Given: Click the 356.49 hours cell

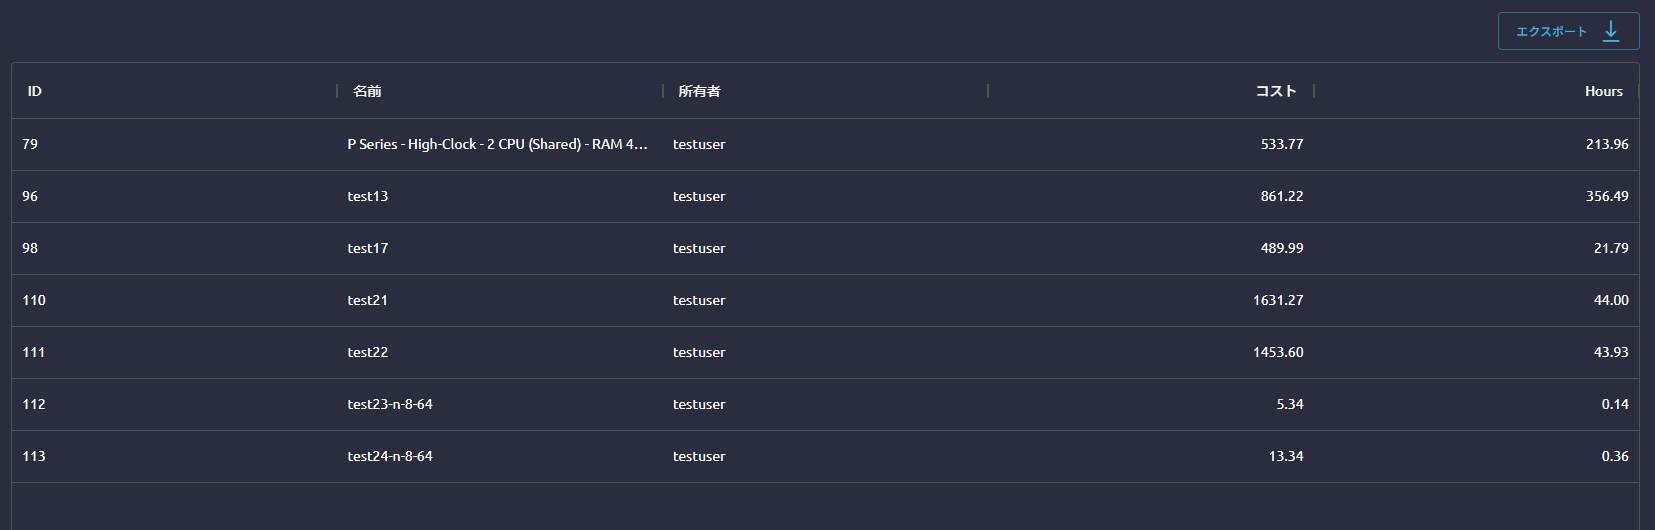Looking at the screenshot, I should (1607, 196).
